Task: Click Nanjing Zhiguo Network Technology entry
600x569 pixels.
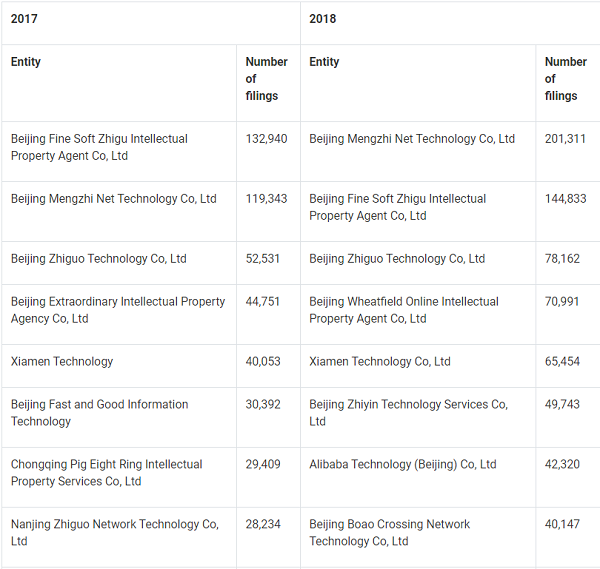Action: (114, 533)
